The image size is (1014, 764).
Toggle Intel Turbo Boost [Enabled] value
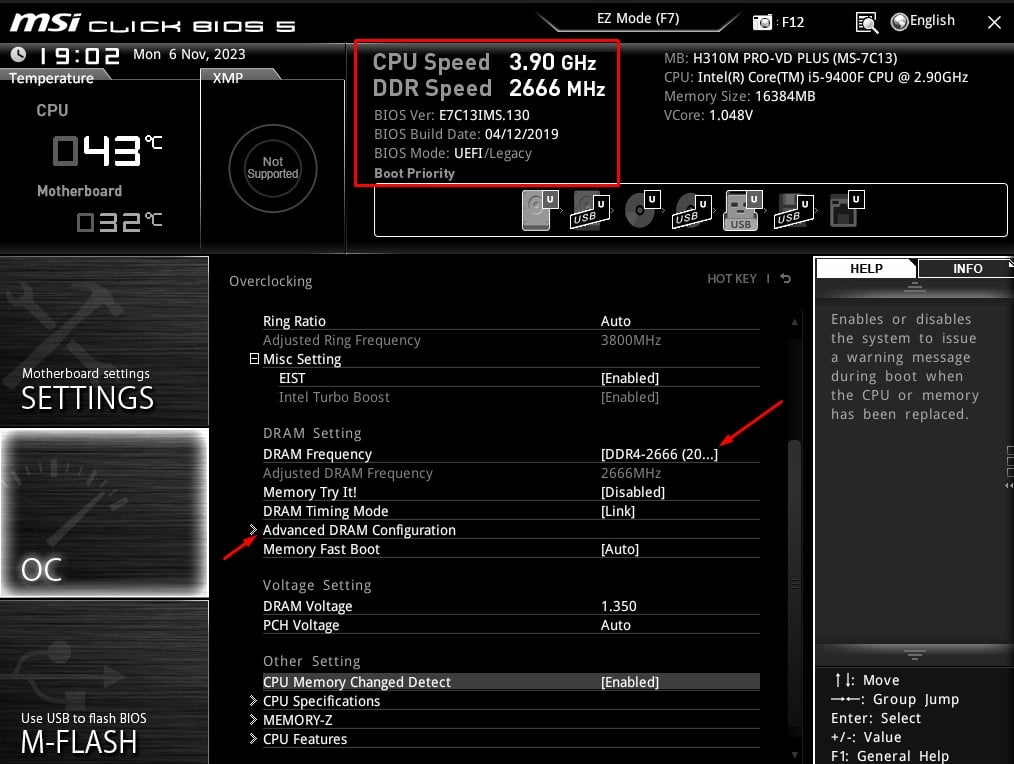[630, 397]
